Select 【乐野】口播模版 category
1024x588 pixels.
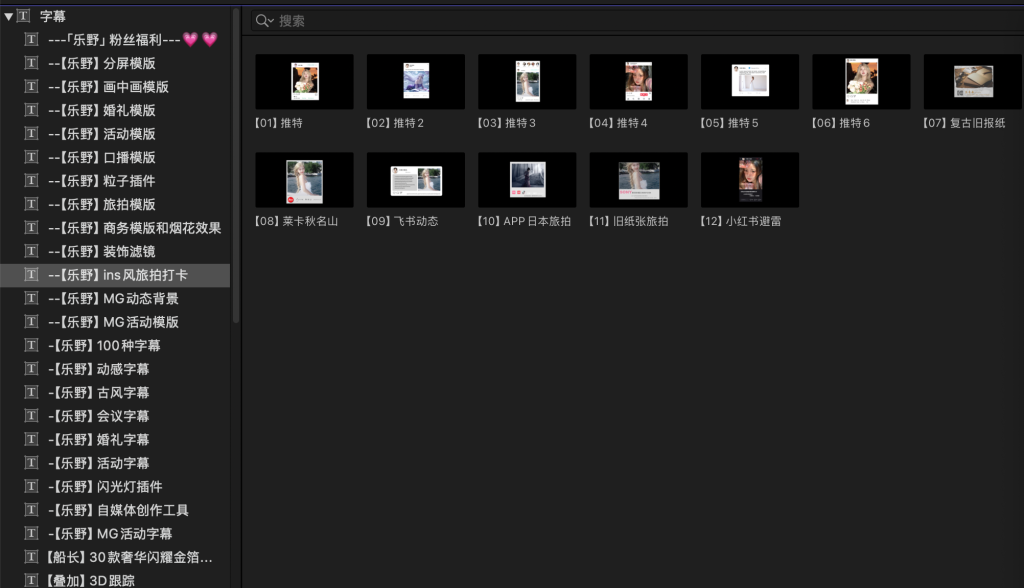tap(115, 157)
